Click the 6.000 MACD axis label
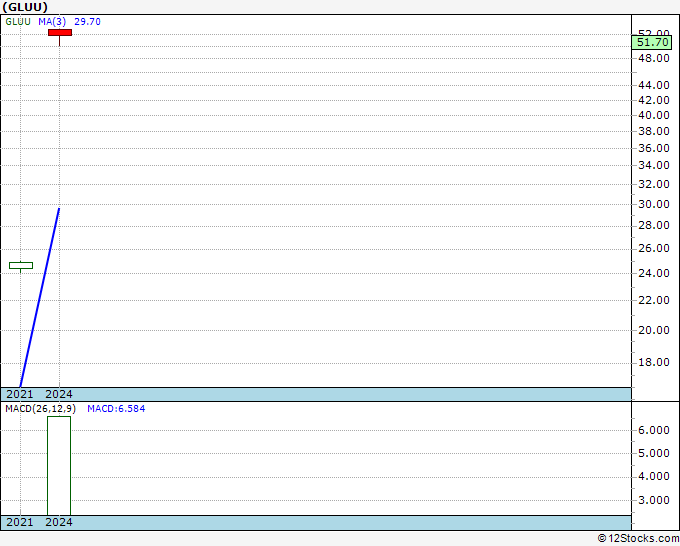 (654, 430)
